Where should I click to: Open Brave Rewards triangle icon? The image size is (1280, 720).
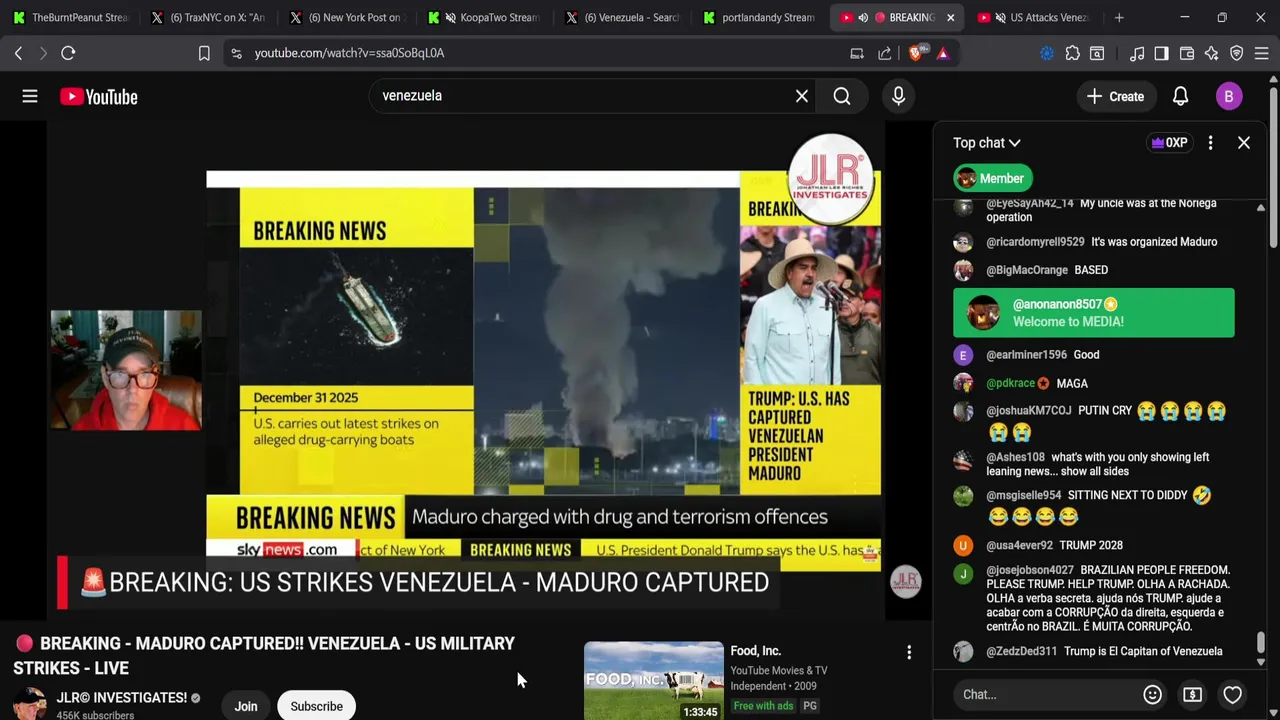point(943,53)
